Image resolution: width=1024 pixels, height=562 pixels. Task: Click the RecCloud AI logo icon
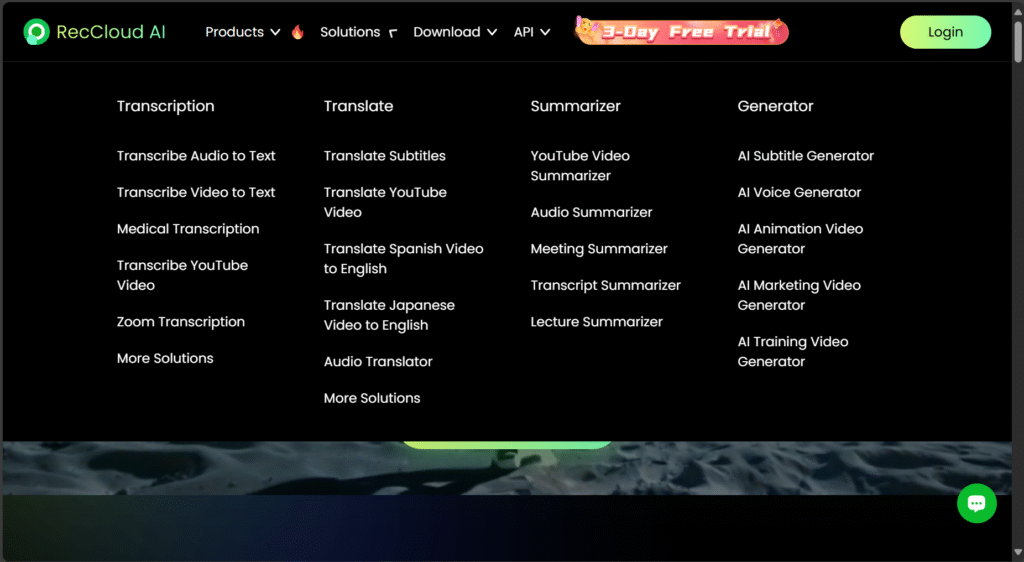coord(37,32)
